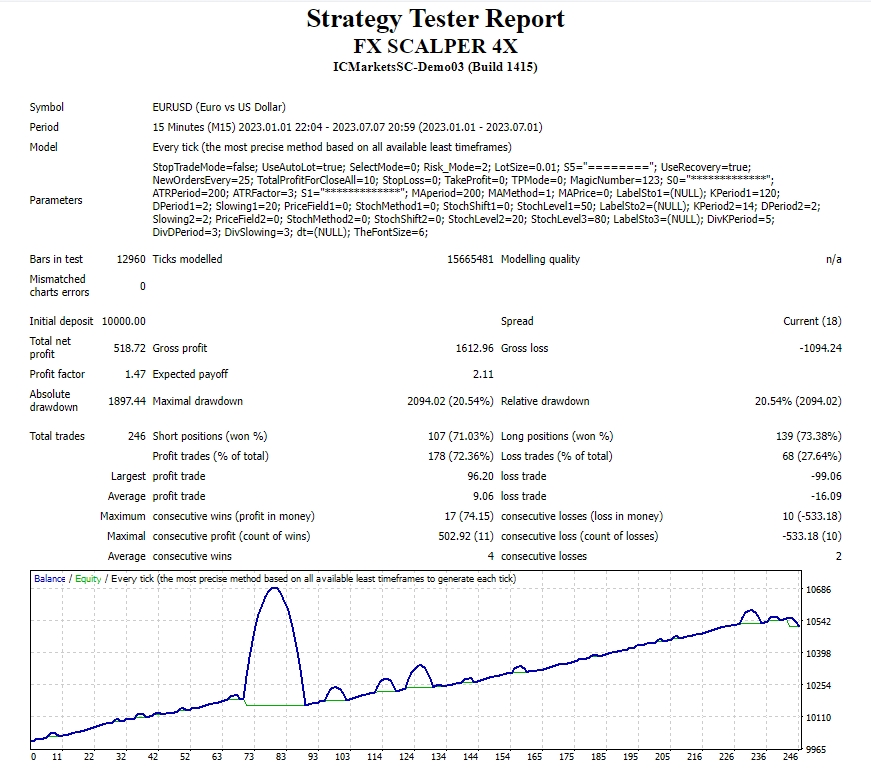Screen dimensions: 871x769
Task: Select the profit trades value '178 (72.36%)'
Action: click(460, 456)
